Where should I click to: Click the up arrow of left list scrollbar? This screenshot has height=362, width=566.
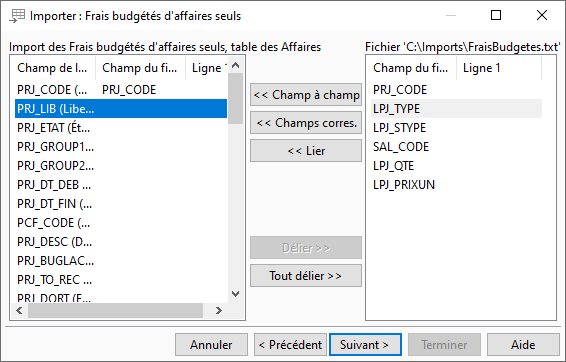pos(236,65)
